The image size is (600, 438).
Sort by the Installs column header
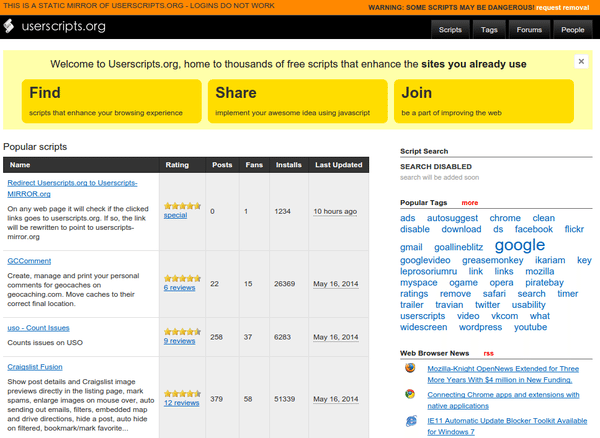click(289, 165)
